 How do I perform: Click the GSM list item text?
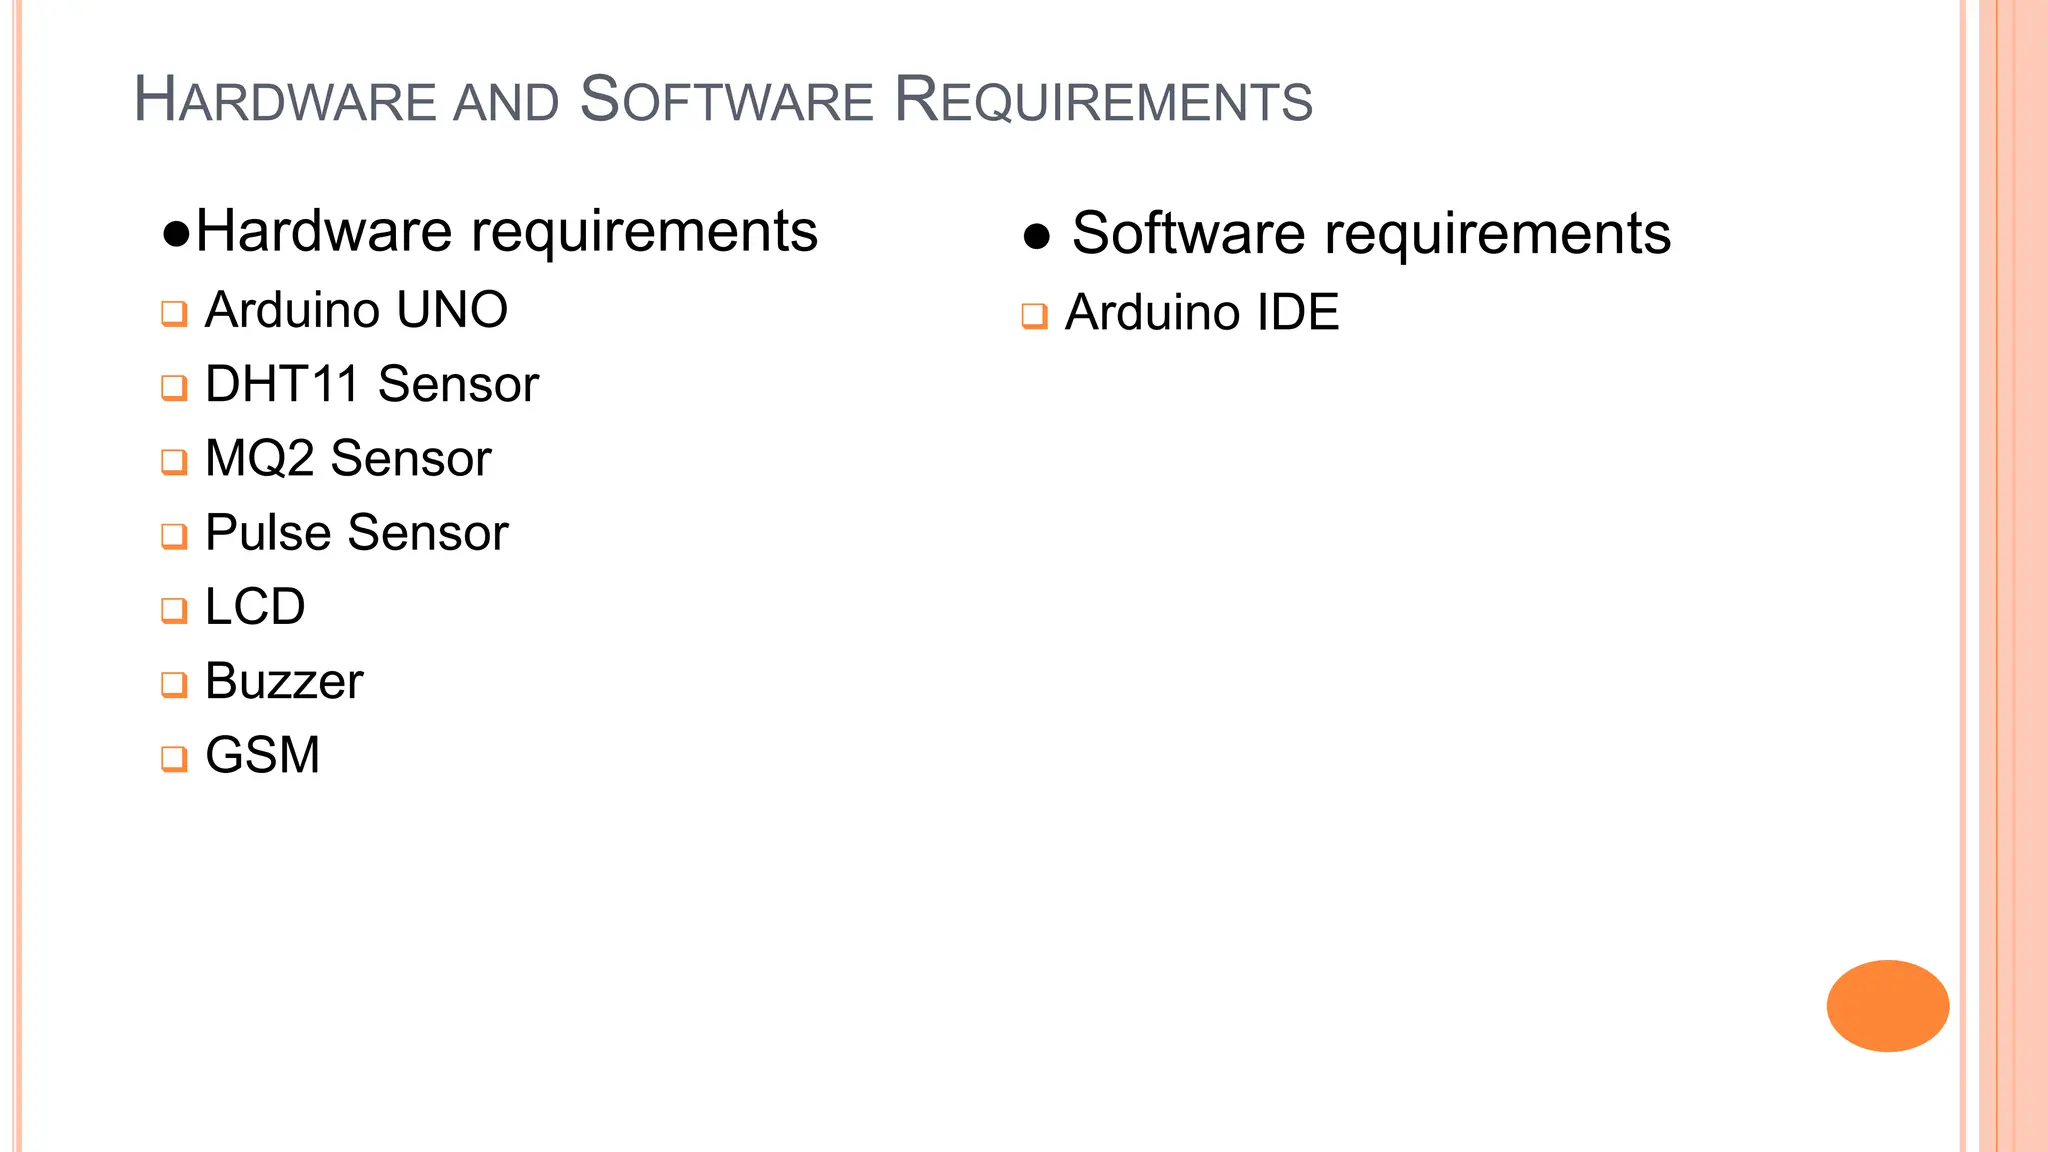263,755
